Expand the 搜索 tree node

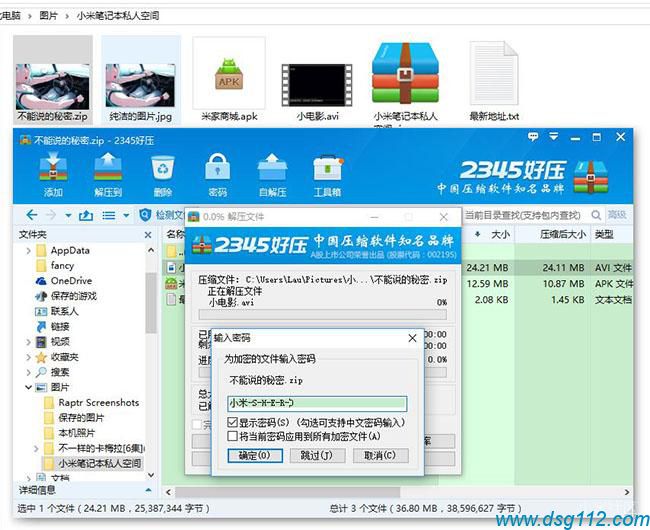(x=28, y=372)
